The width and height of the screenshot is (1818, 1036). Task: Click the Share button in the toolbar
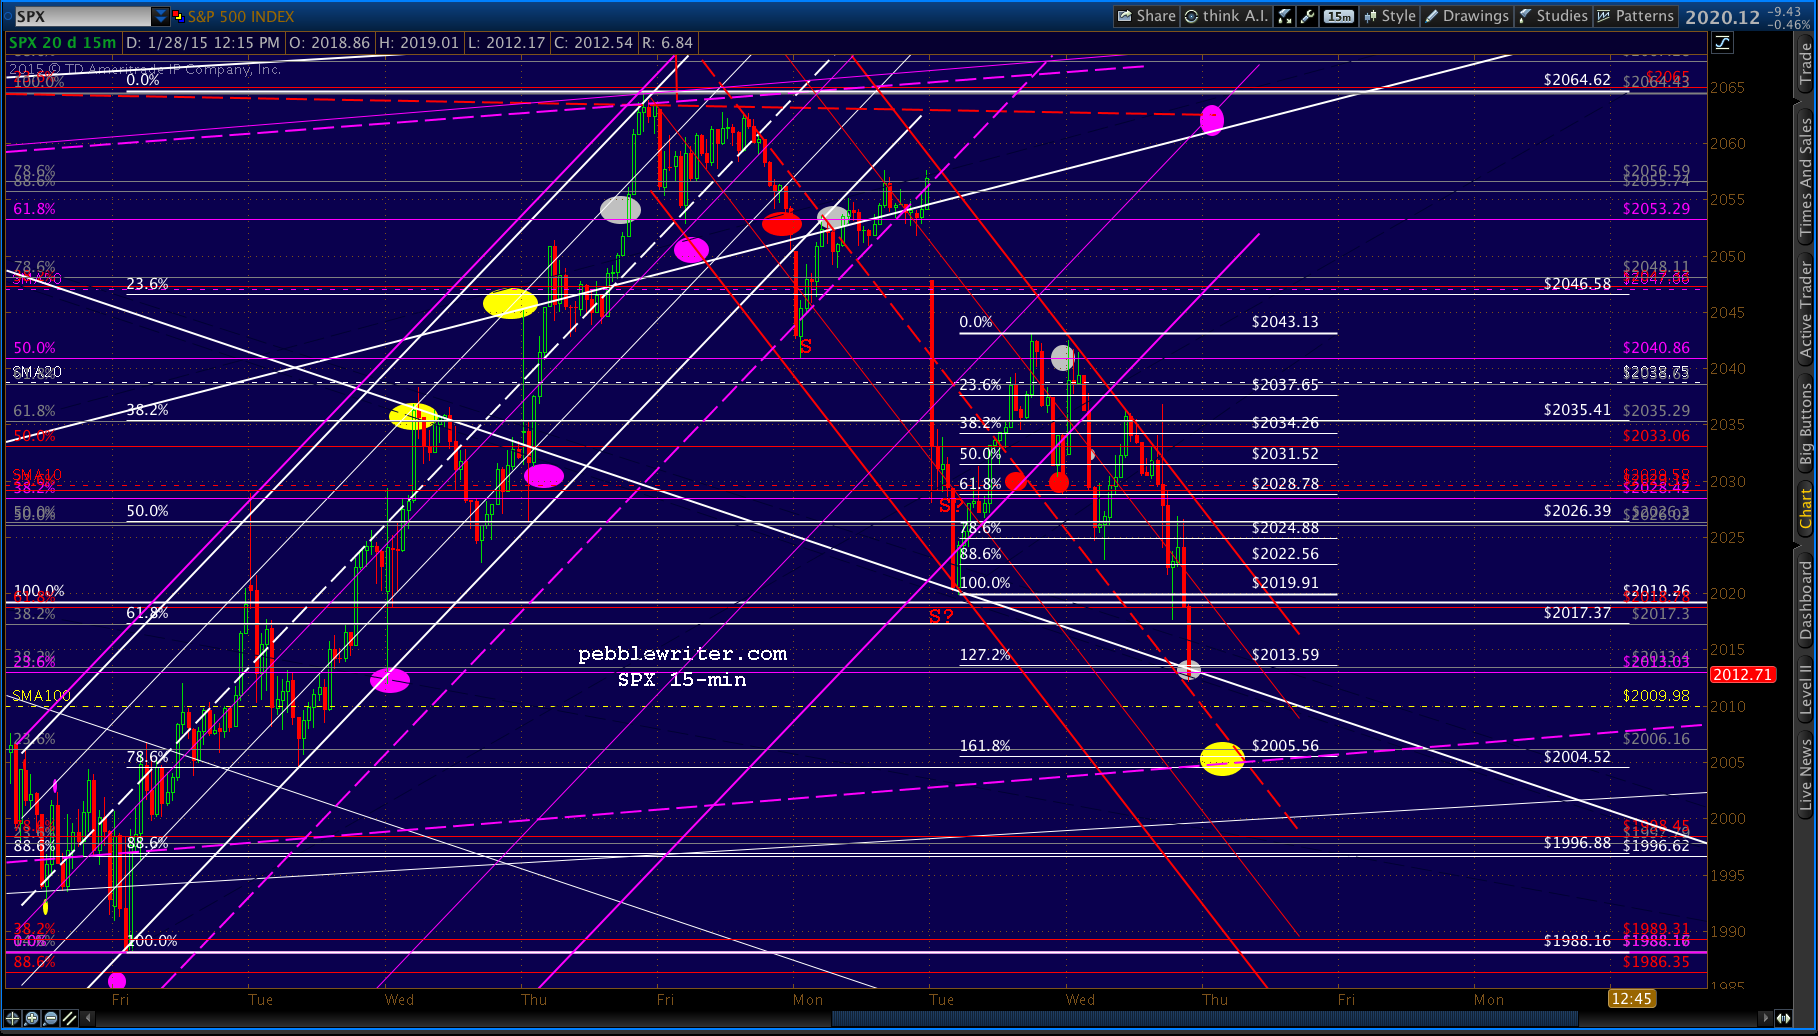click(1146, 16)
